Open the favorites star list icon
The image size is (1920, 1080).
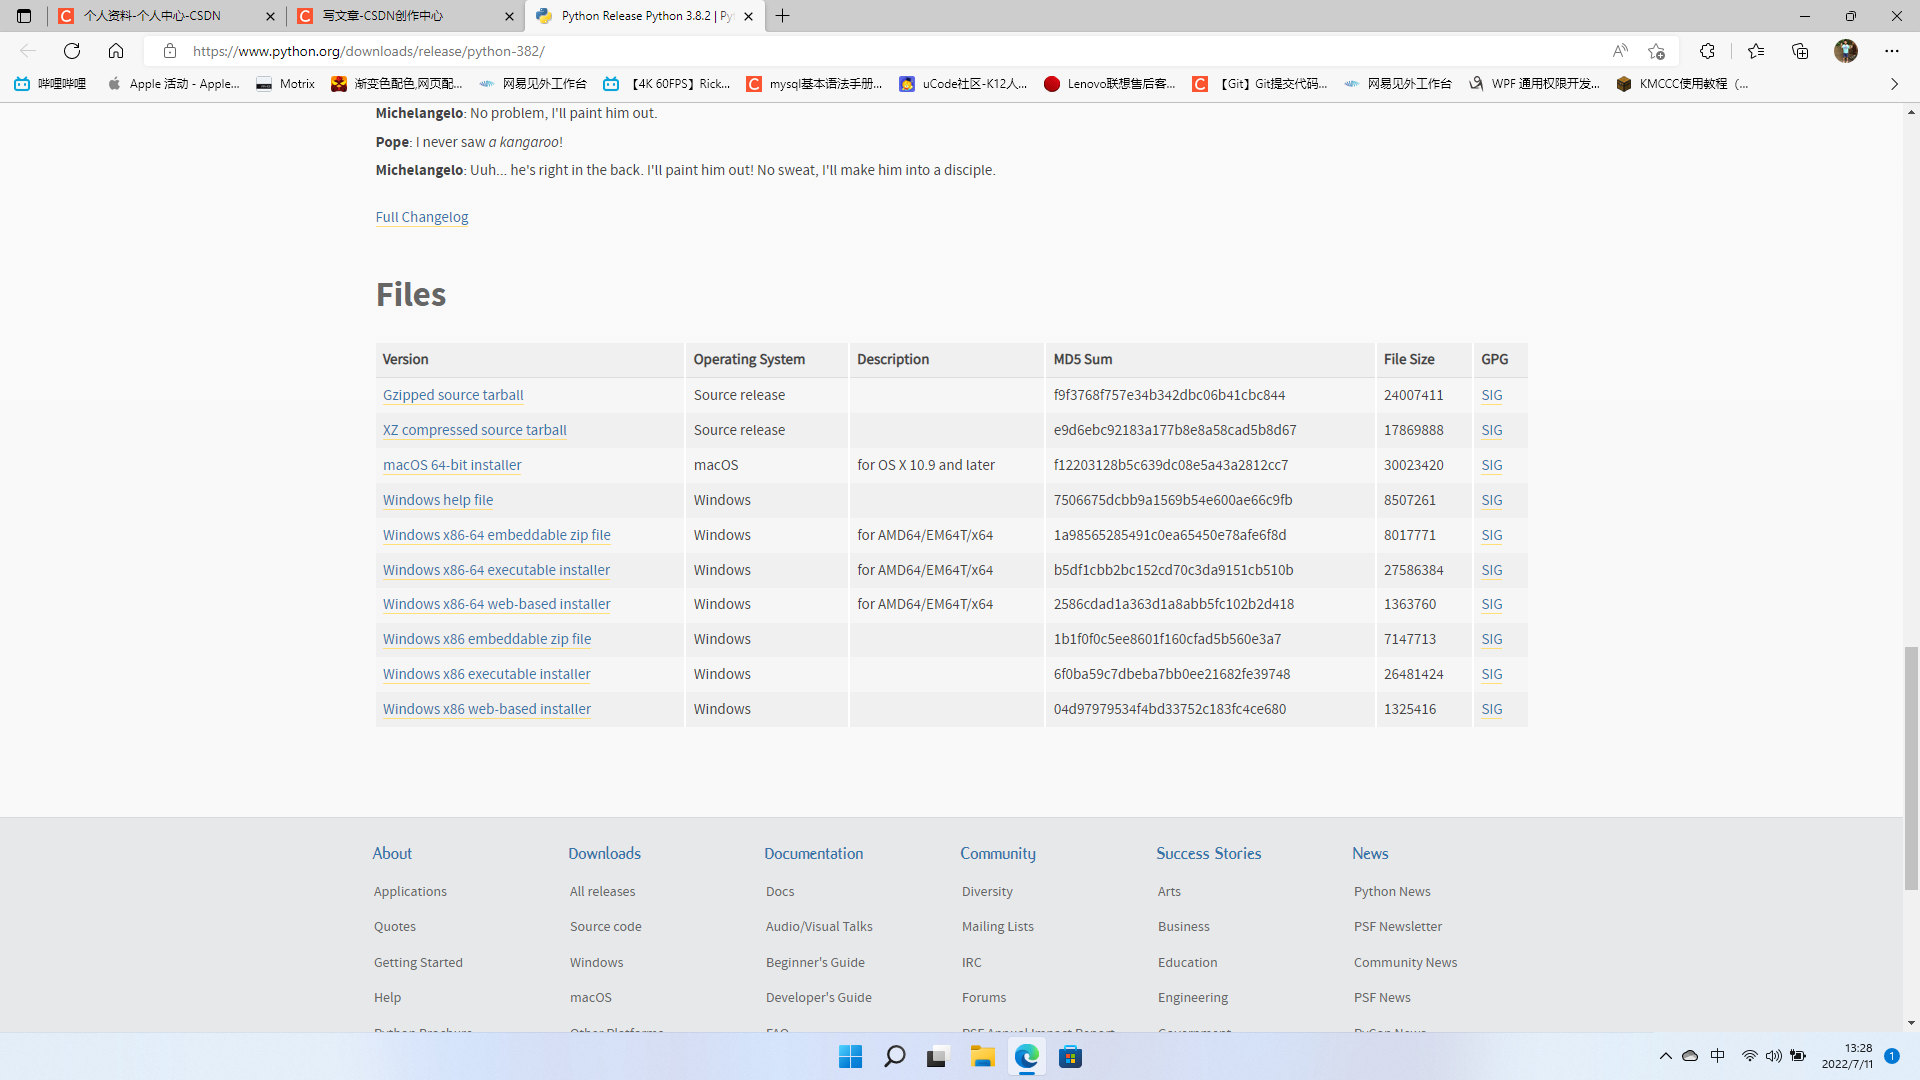[1756, 51]
